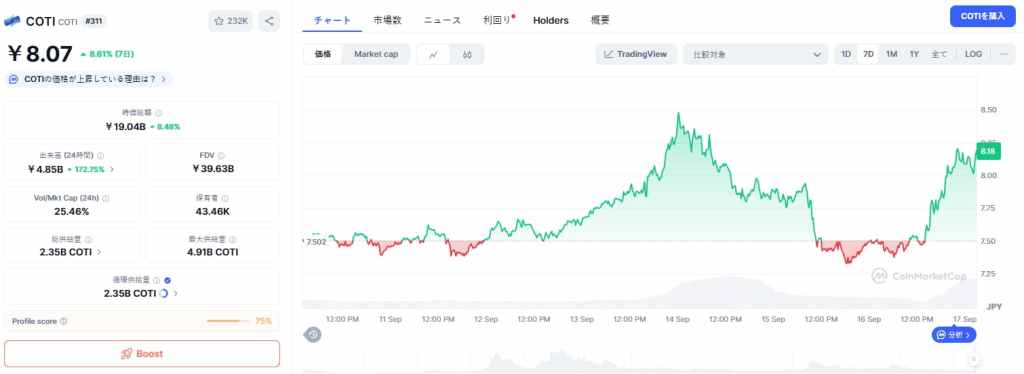Click the 11 Sep date label on chart axis
The image size is (1024, 374).
(x=390, y=319)
